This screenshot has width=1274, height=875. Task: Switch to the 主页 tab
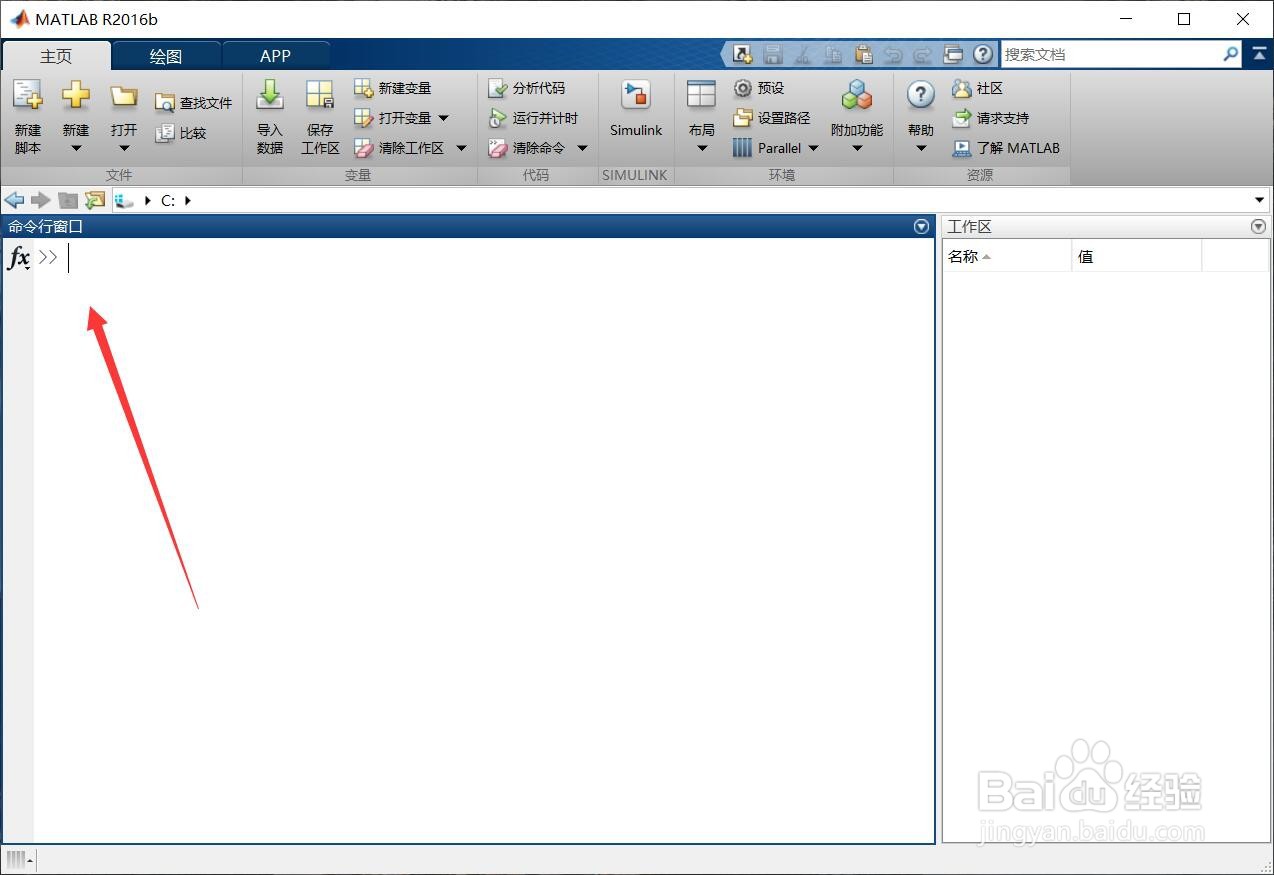56,56
